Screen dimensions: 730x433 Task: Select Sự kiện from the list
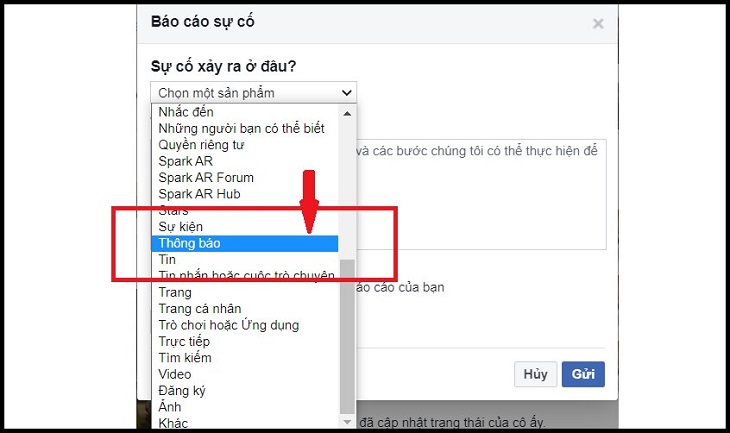point(245,227)
